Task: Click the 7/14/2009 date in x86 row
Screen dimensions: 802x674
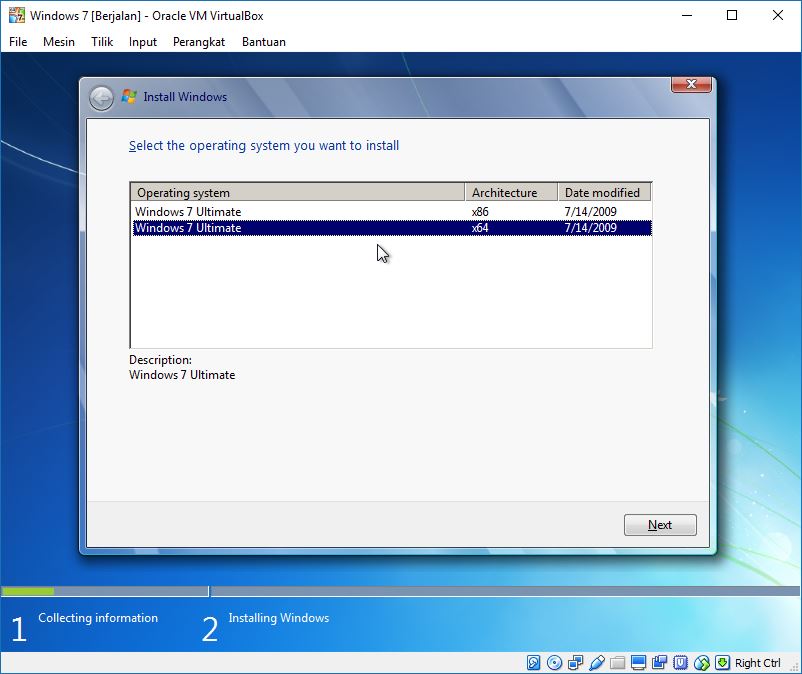Action: (x=590, y=212)
